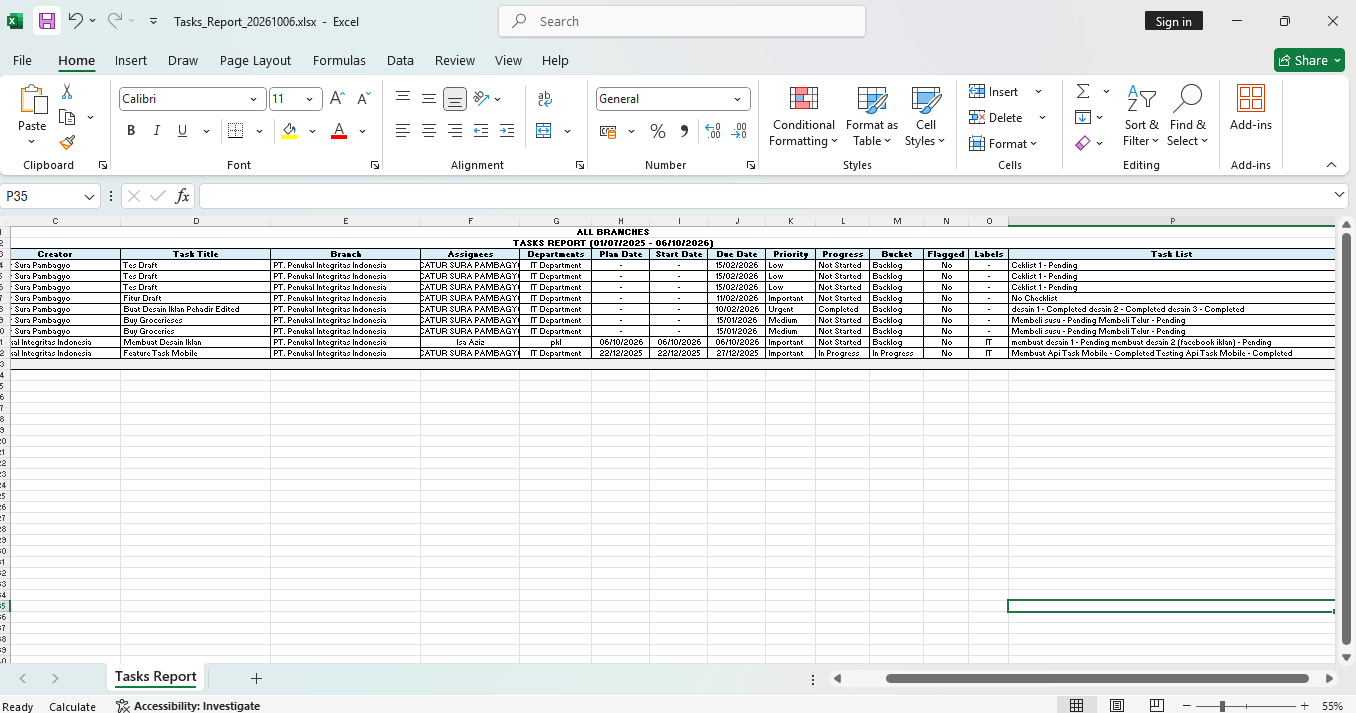The width and height of the screenshot is (1356, 713).
Task: Click Decrease Decimal icon
Action: pos(739,131)
